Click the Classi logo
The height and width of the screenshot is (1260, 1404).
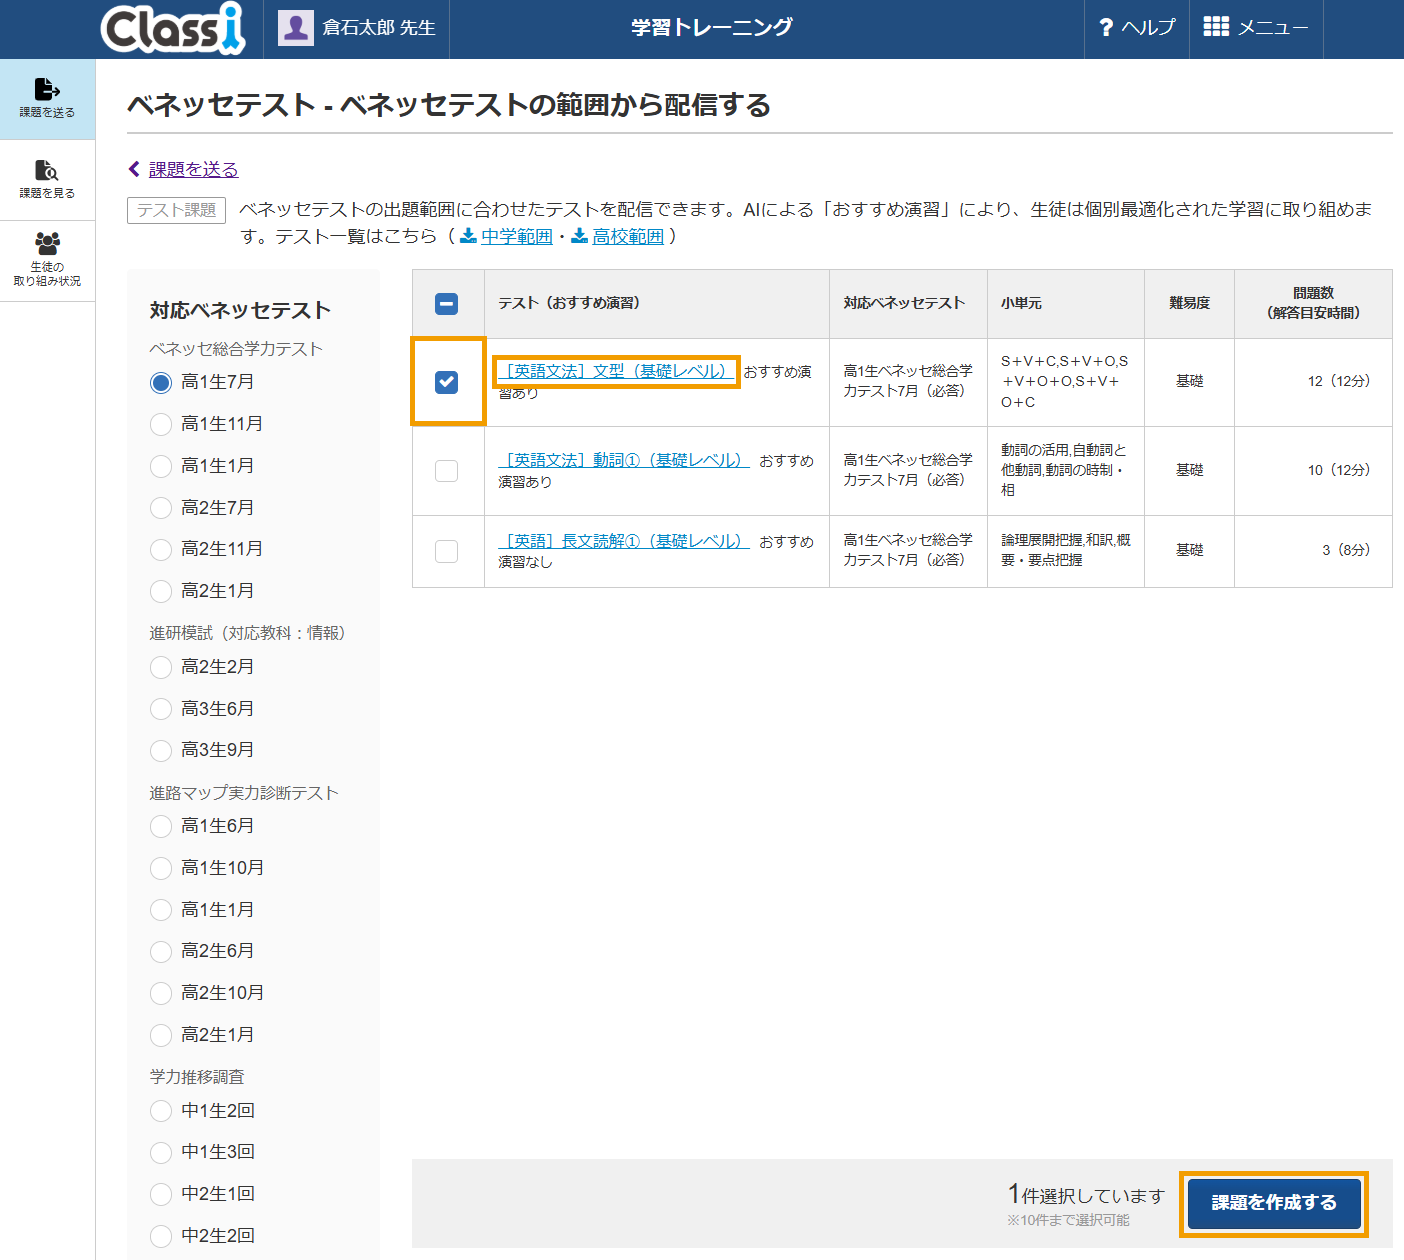point(173,28)
